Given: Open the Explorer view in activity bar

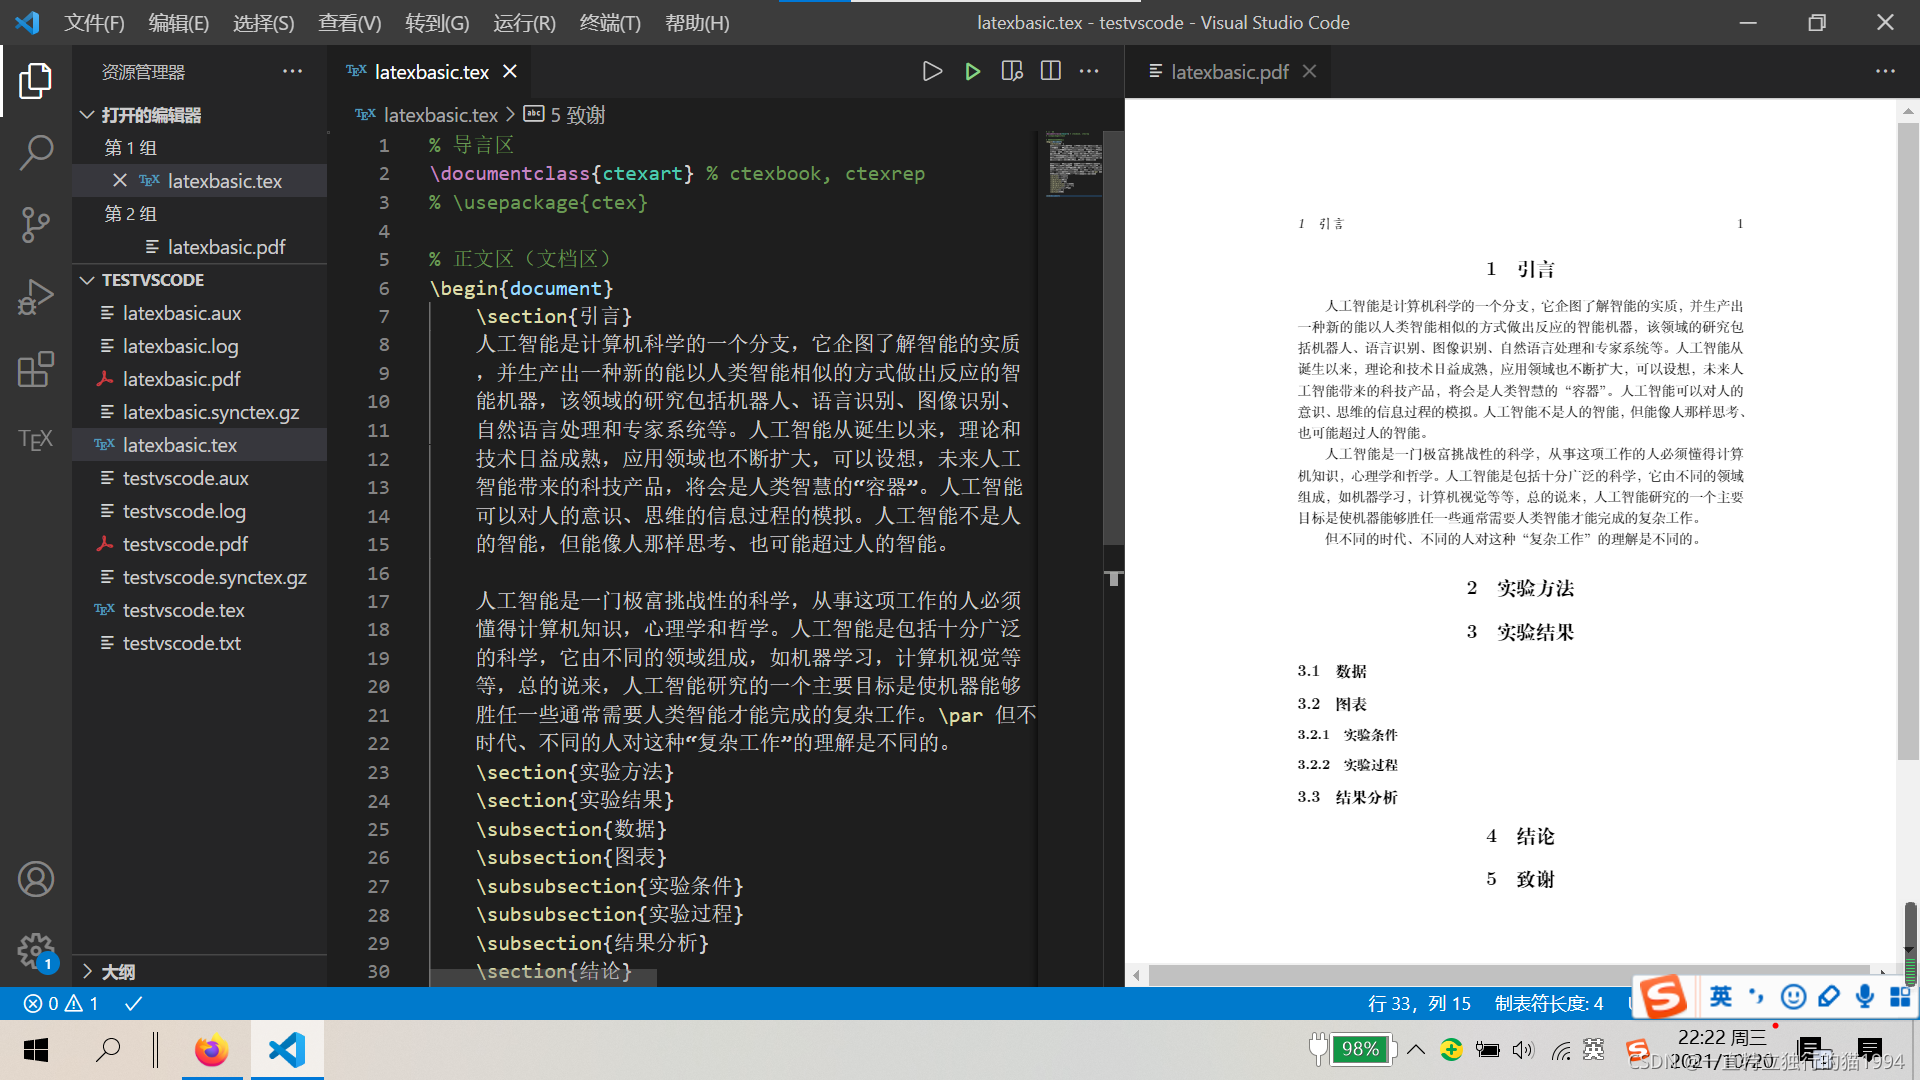Looking at the screenshot, I should click(x=35, y=81).
